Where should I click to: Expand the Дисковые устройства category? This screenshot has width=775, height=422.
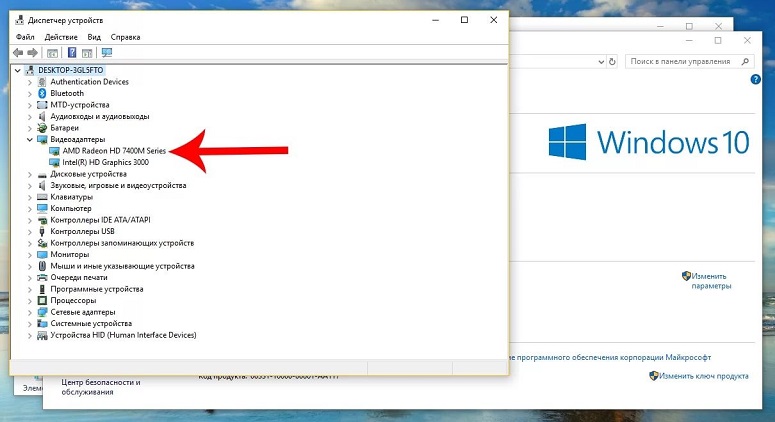click(x=30, y=174)
